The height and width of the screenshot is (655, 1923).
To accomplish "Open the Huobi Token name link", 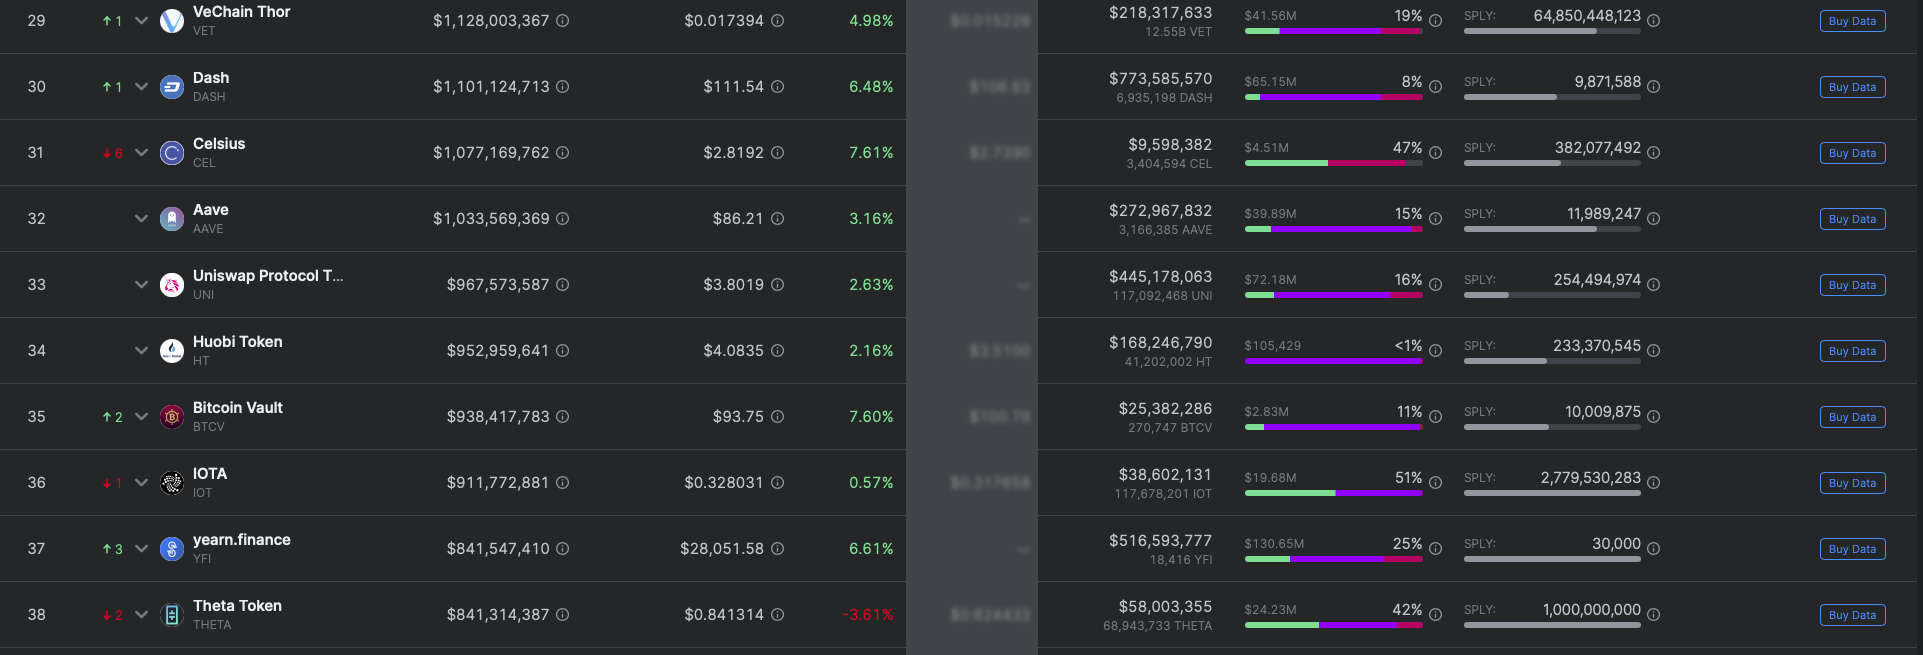I will 238,342.
